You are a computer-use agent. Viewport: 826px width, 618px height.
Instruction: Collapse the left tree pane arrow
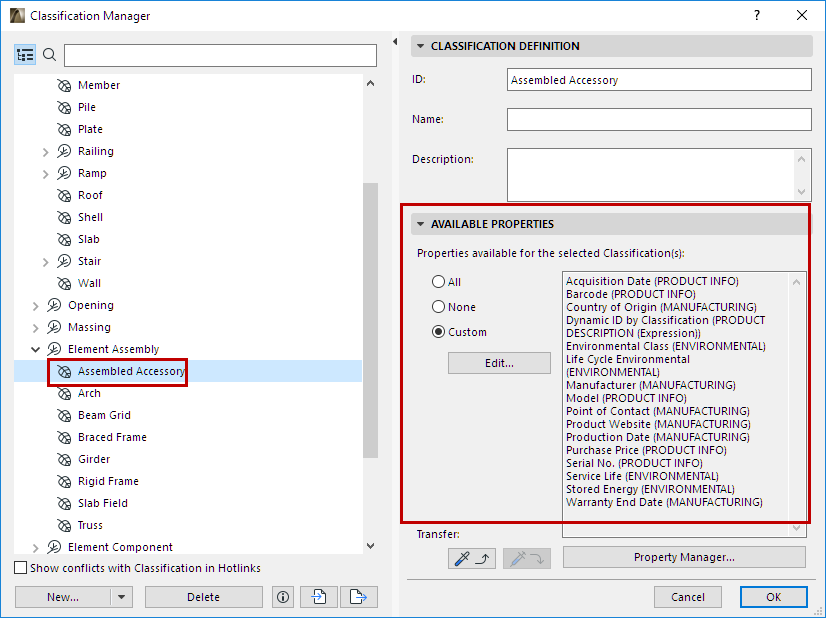tap(395, 42)
